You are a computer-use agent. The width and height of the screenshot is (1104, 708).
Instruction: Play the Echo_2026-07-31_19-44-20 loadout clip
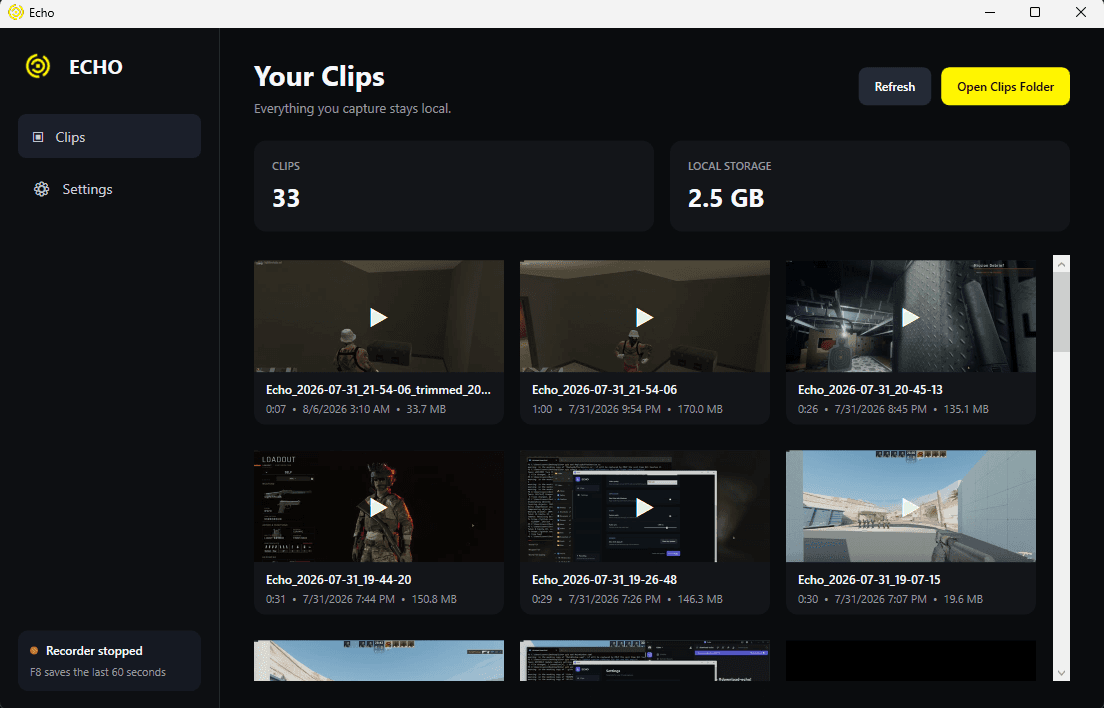point(379,507)
